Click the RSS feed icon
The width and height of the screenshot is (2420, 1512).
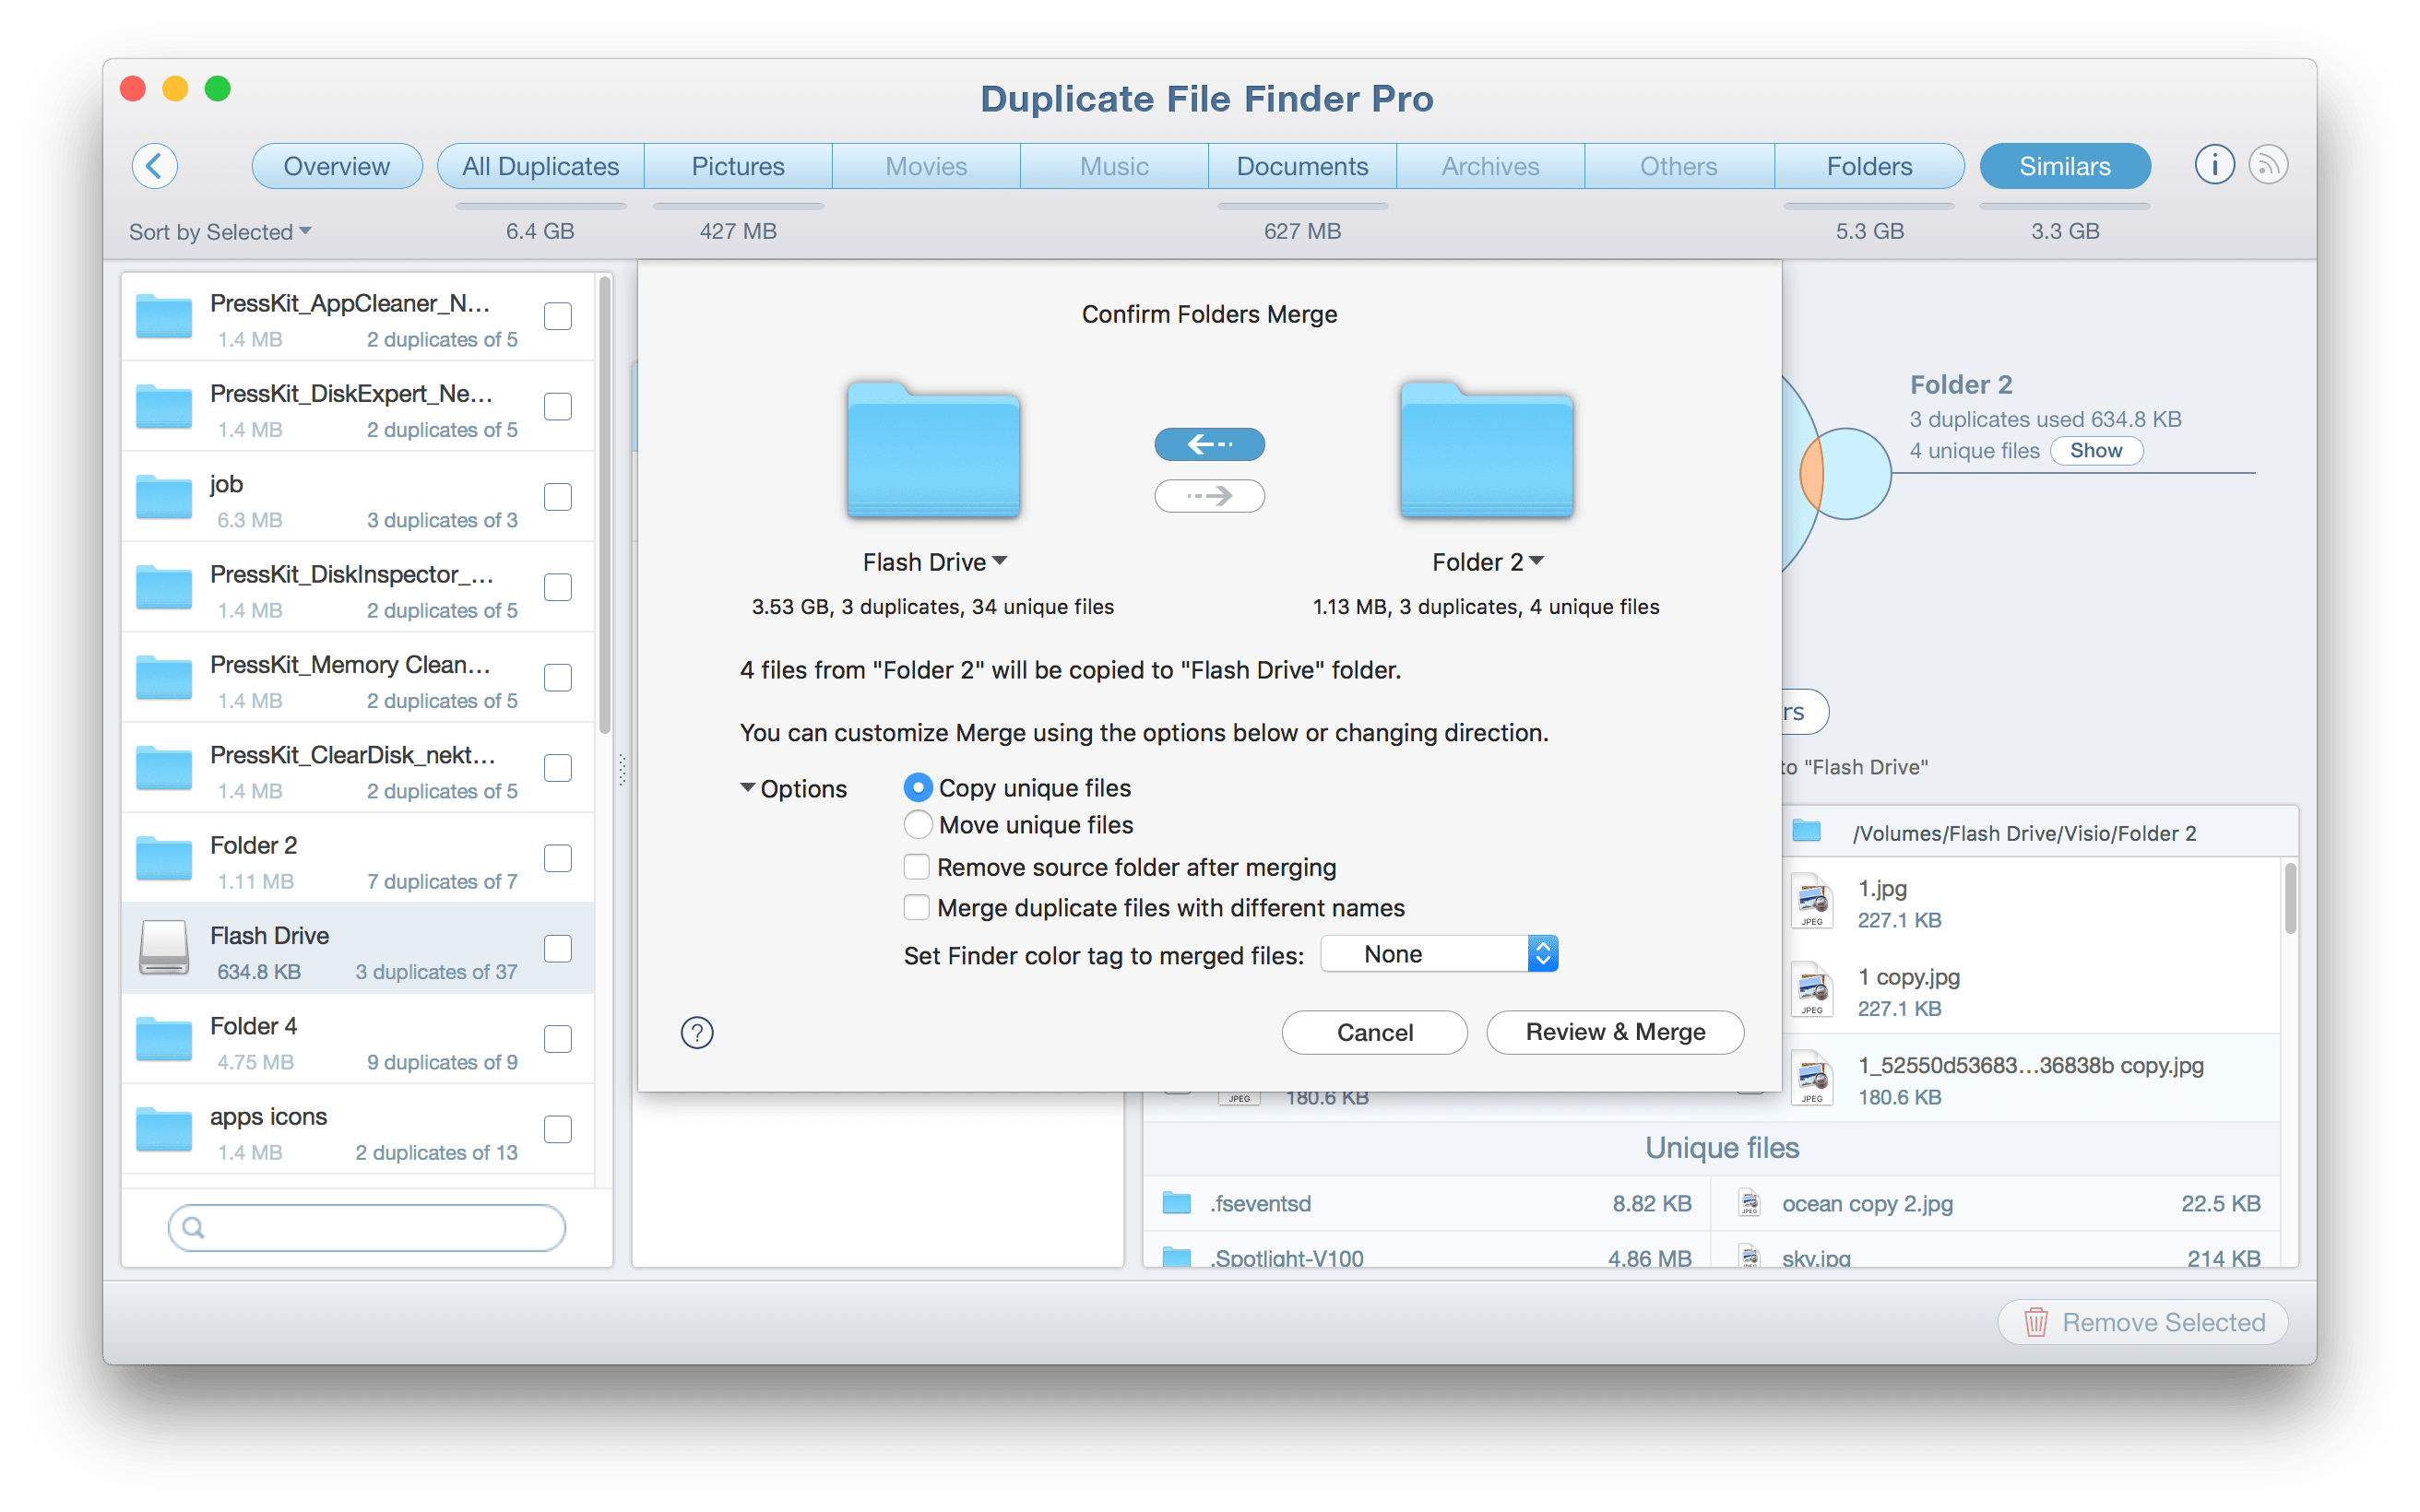point(2268,165)
